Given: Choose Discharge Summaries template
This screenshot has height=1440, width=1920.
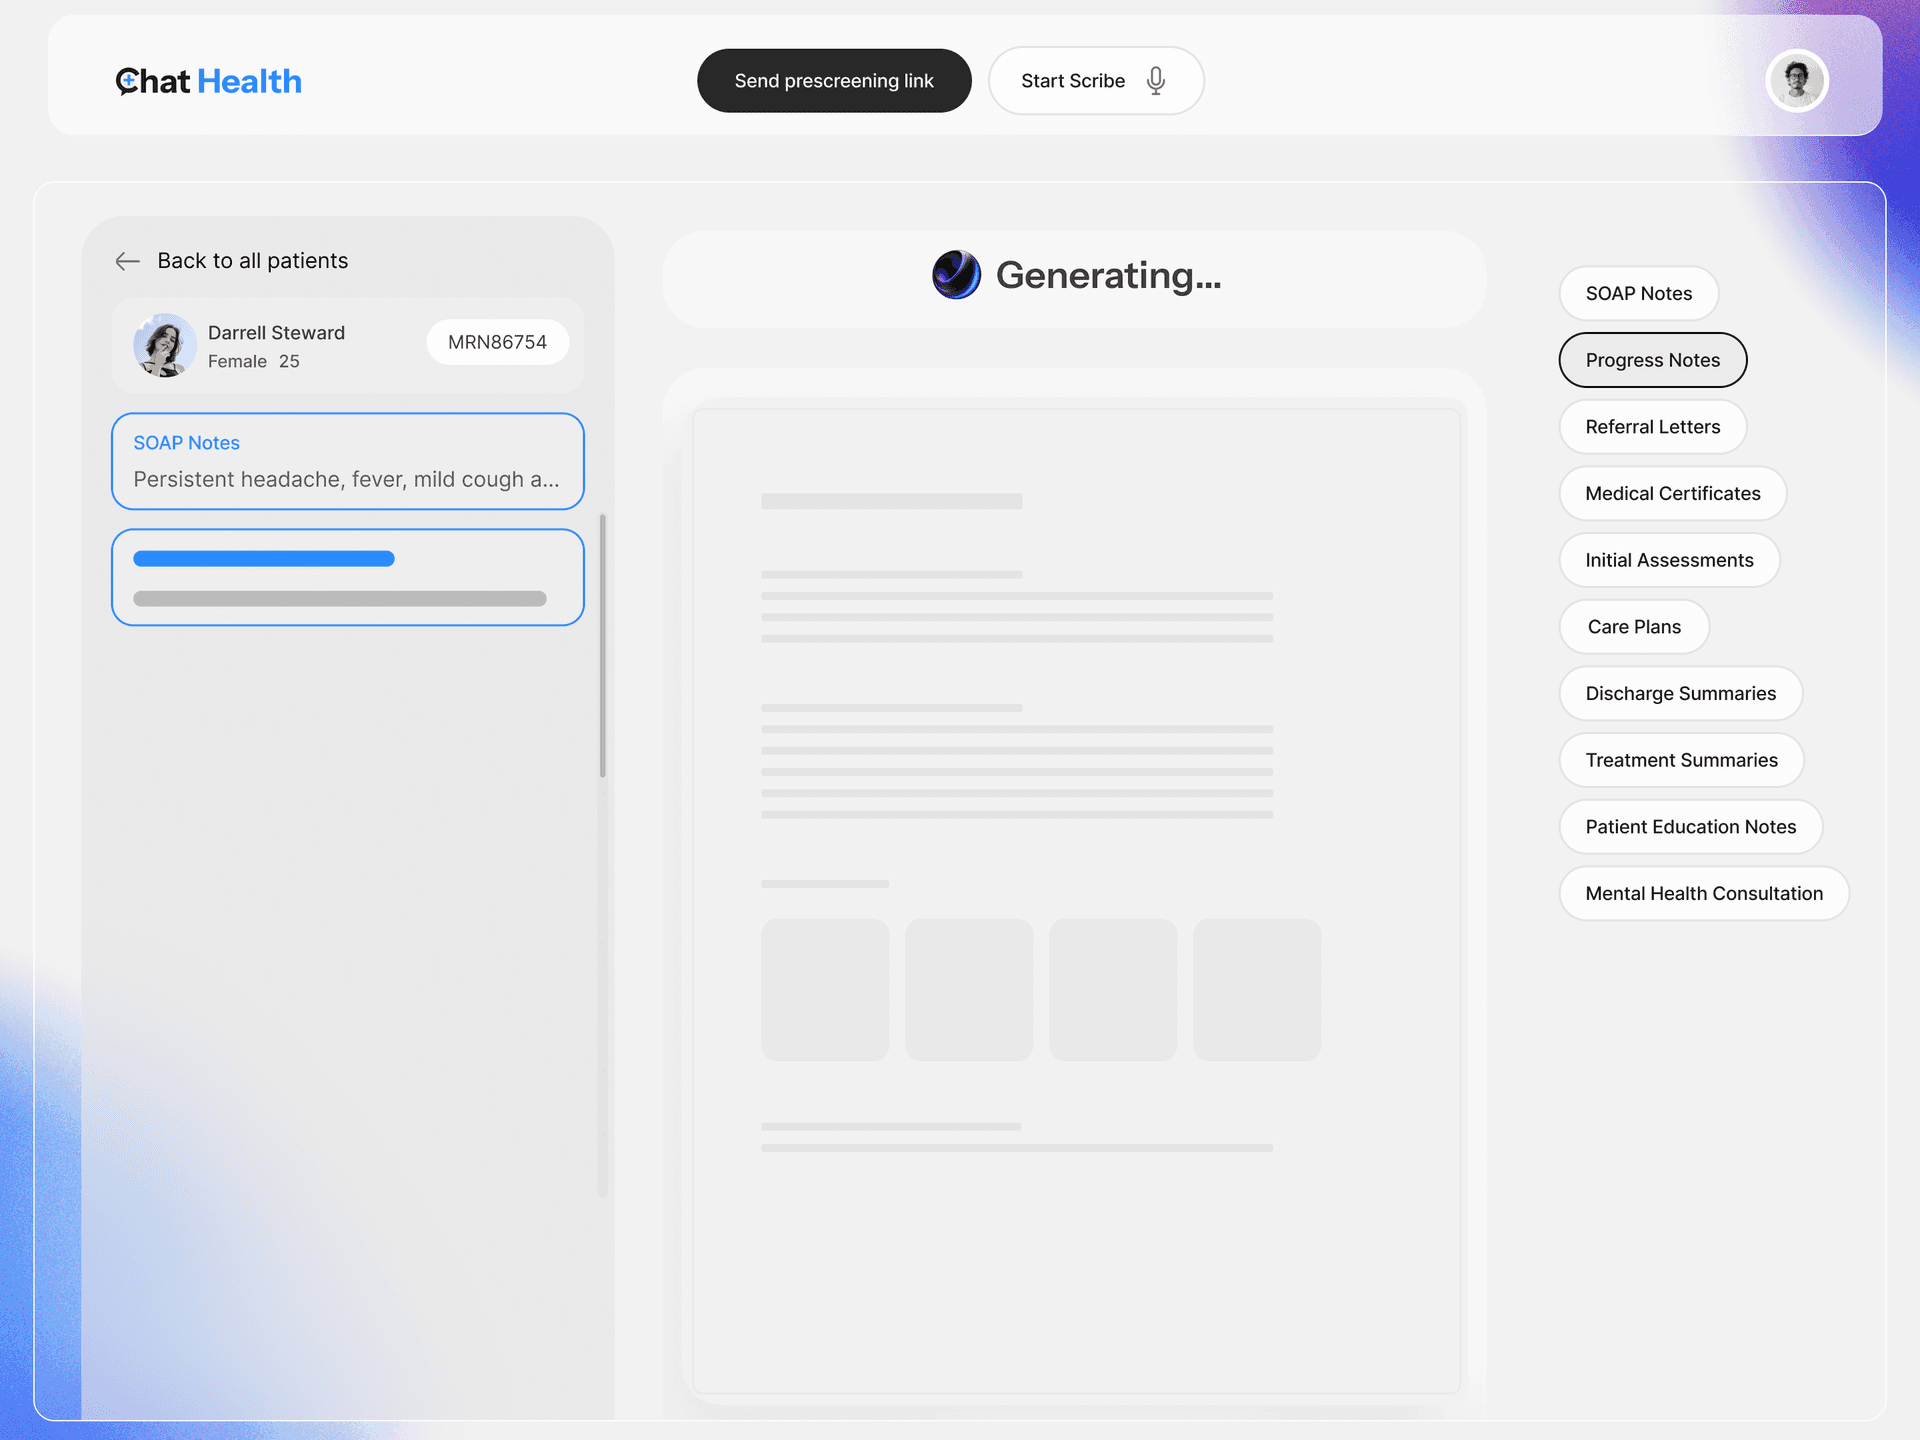Looking at the screenshot, I should click(x=1681, y=694).
